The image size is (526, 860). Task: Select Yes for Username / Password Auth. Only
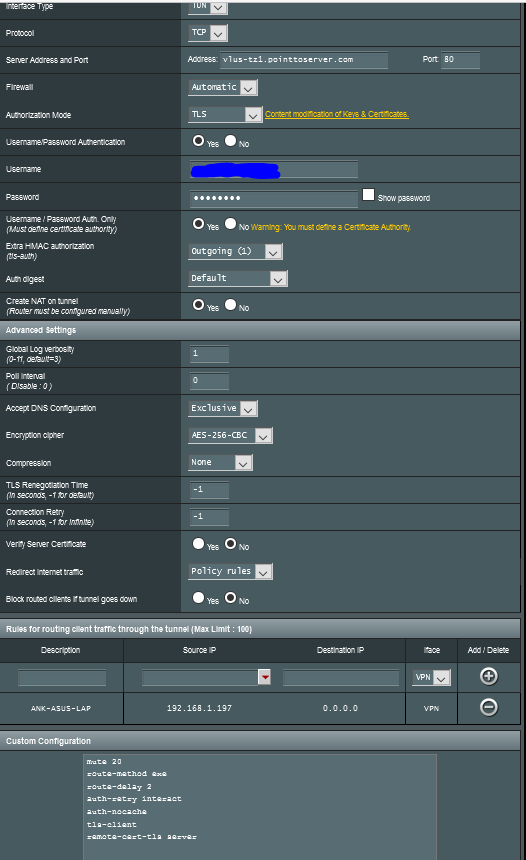coord(198,224)
